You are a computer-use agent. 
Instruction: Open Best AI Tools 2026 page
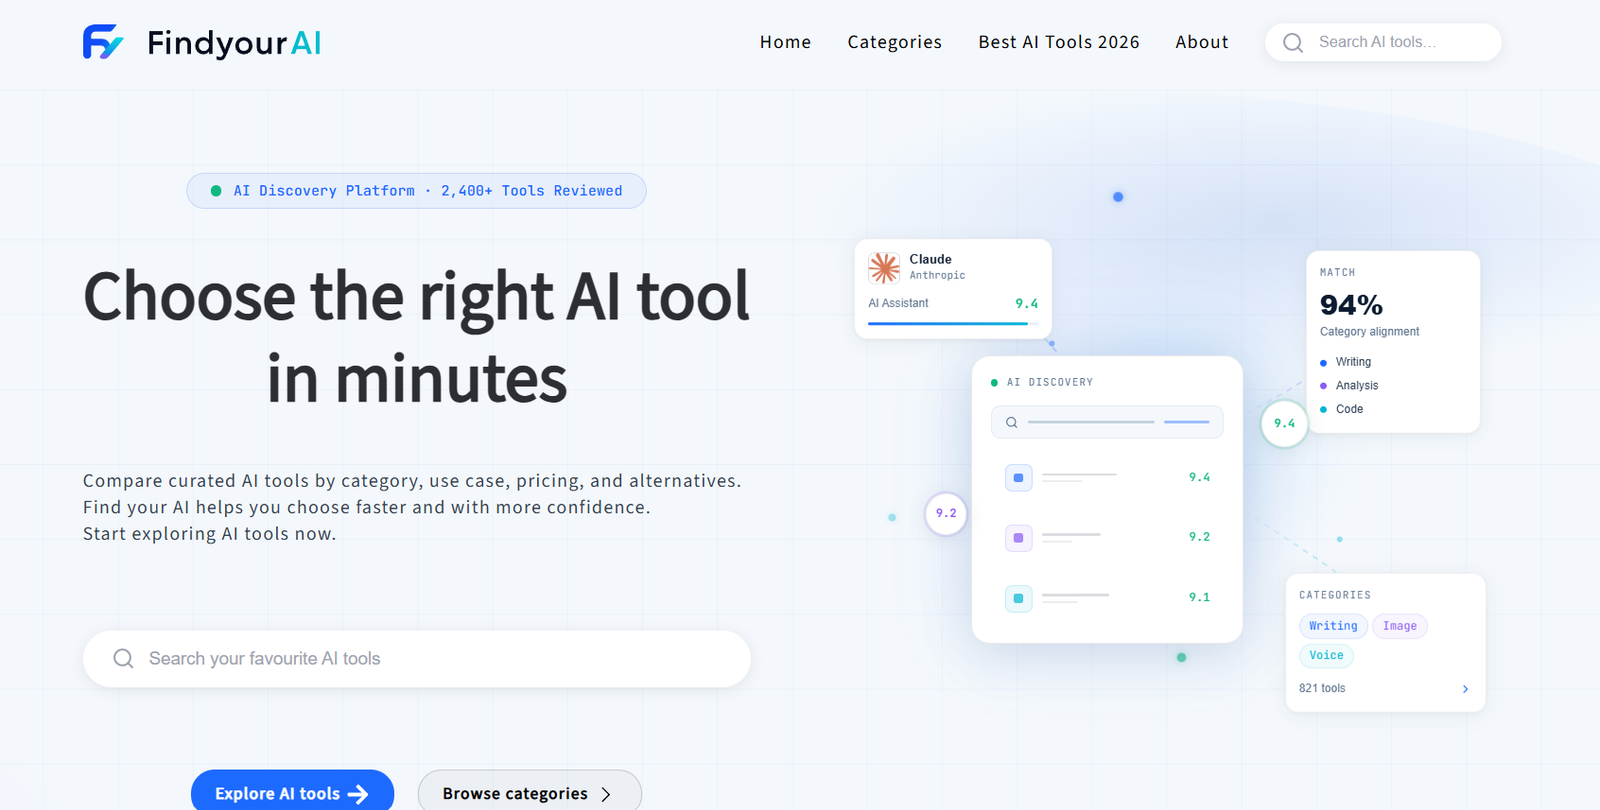pos(1058,42)
